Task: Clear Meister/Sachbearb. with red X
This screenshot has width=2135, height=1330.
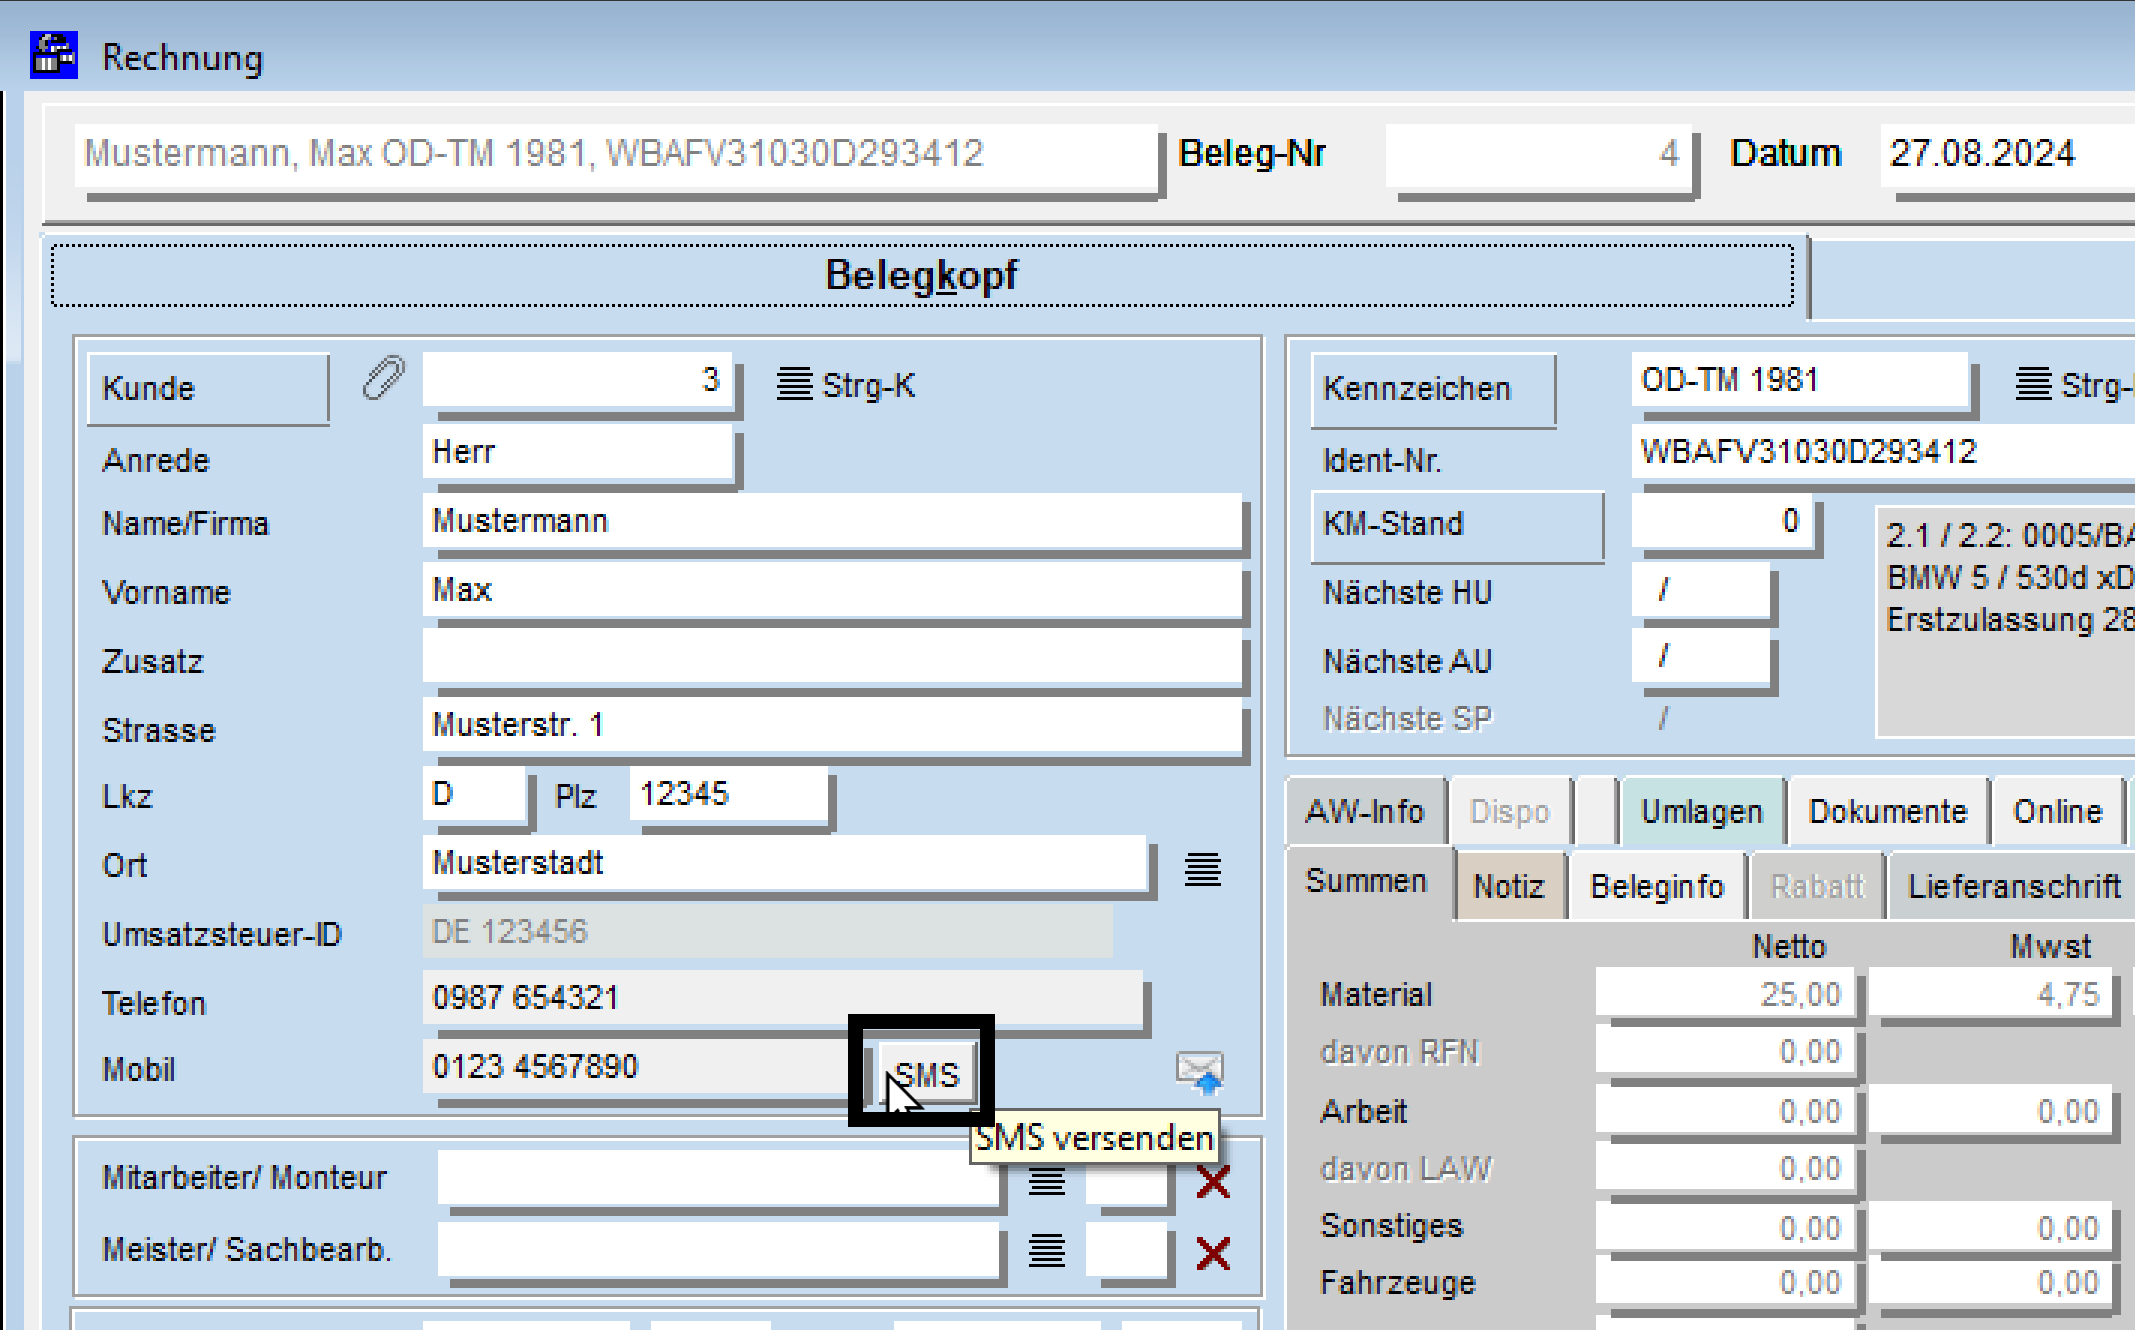Action: click(x=1213, y=1252)
